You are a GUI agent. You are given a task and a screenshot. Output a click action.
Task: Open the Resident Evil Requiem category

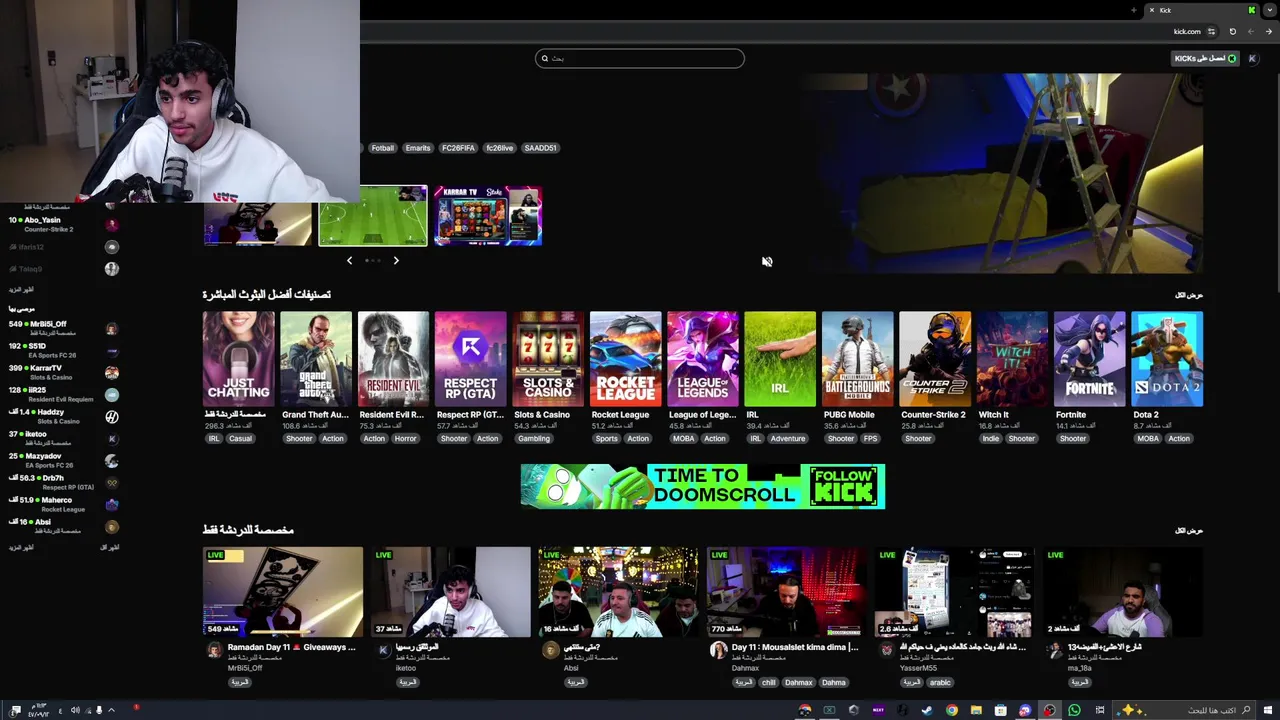pyautogui.click(x=393, y=359)
